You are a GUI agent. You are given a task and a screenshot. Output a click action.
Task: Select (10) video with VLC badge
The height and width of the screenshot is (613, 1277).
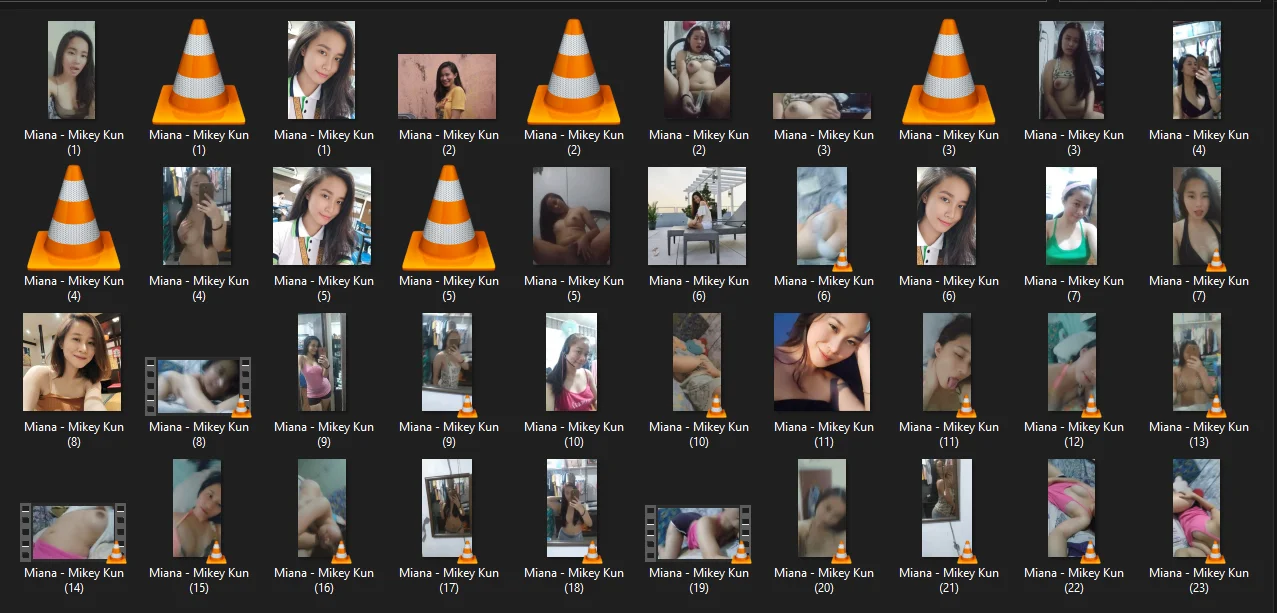pos(699,364)
